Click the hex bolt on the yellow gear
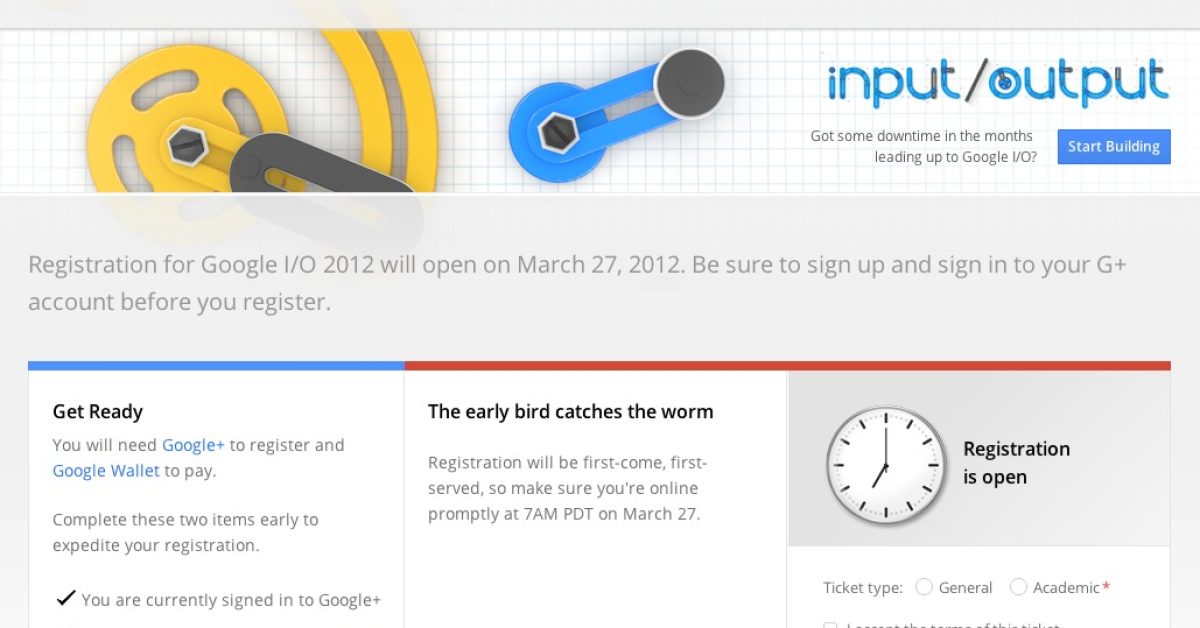 pyautogui.click(x=186, y=147)
